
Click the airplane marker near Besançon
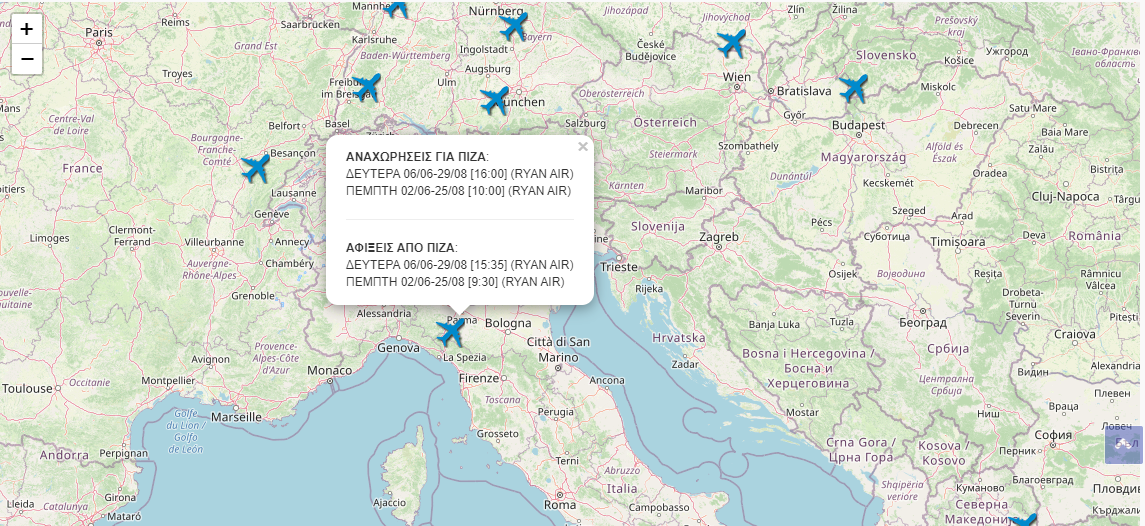(256, 168)
